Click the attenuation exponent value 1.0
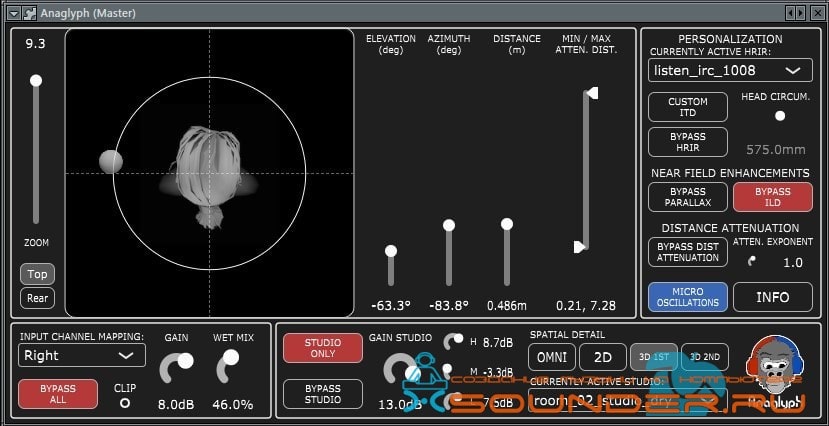Image resolution: width=829 pixels, height=426 pixels. (x=793, y=263)
